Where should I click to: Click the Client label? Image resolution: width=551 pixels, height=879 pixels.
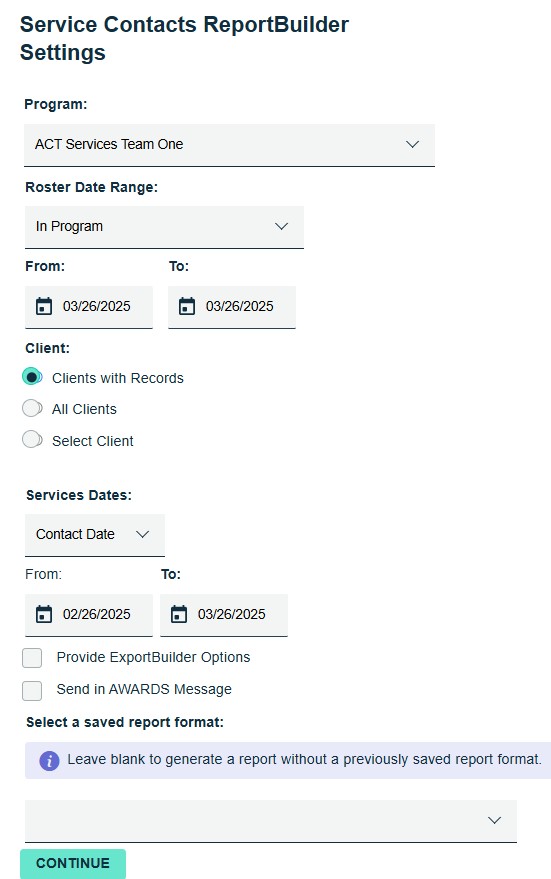48,348
